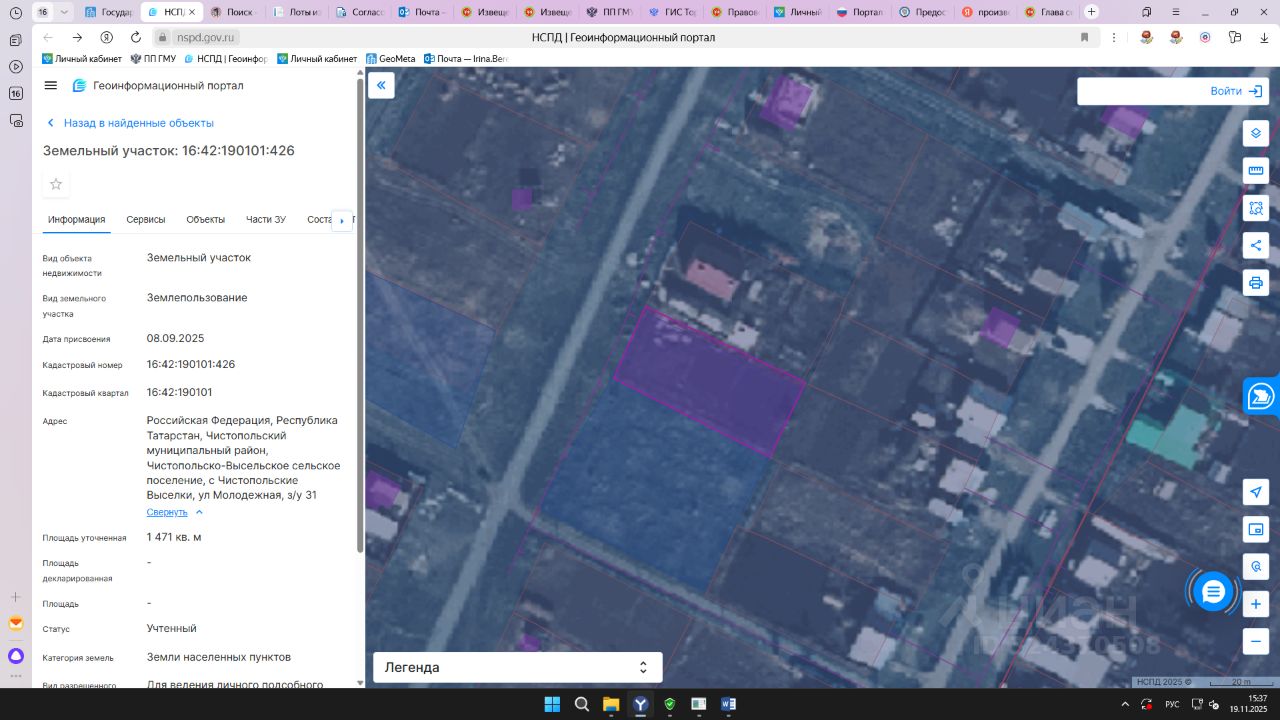Viewport: 1280px width, 720px height.
Task: Click the highlighted purple land parcel
Action: pos(710,380)
